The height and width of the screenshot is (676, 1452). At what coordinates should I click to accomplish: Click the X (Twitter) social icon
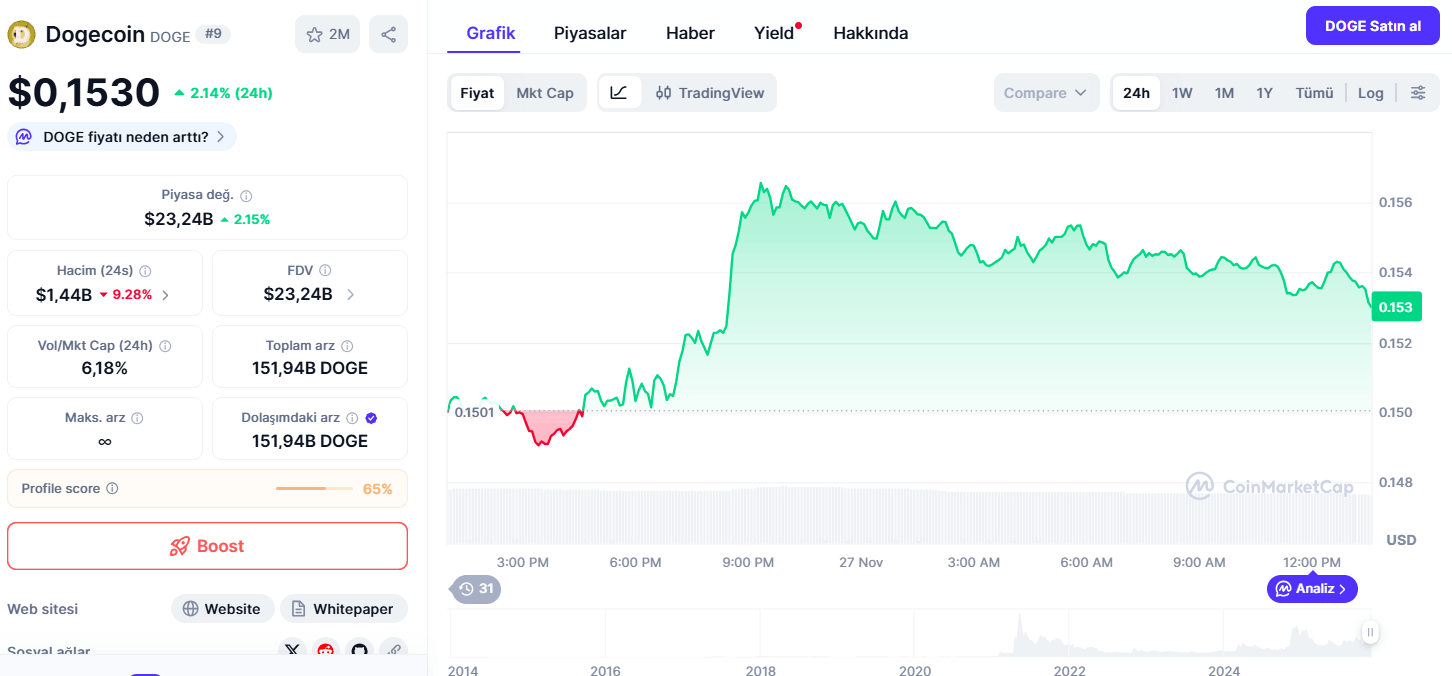pyautogui.click(x=292, y=651)
